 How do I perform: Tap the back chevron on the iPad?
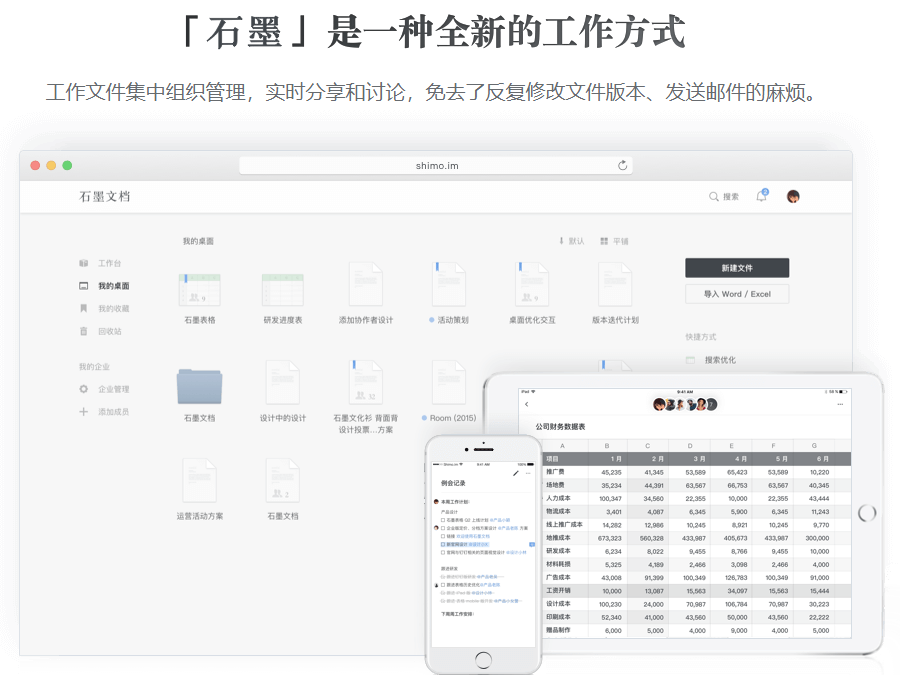tap(526, 405)
